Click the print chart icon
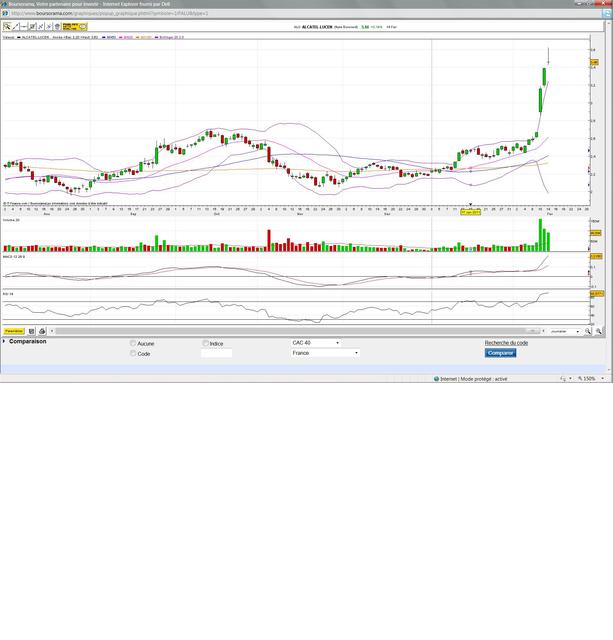Screen dimensions: 613x640 point(42,331)
